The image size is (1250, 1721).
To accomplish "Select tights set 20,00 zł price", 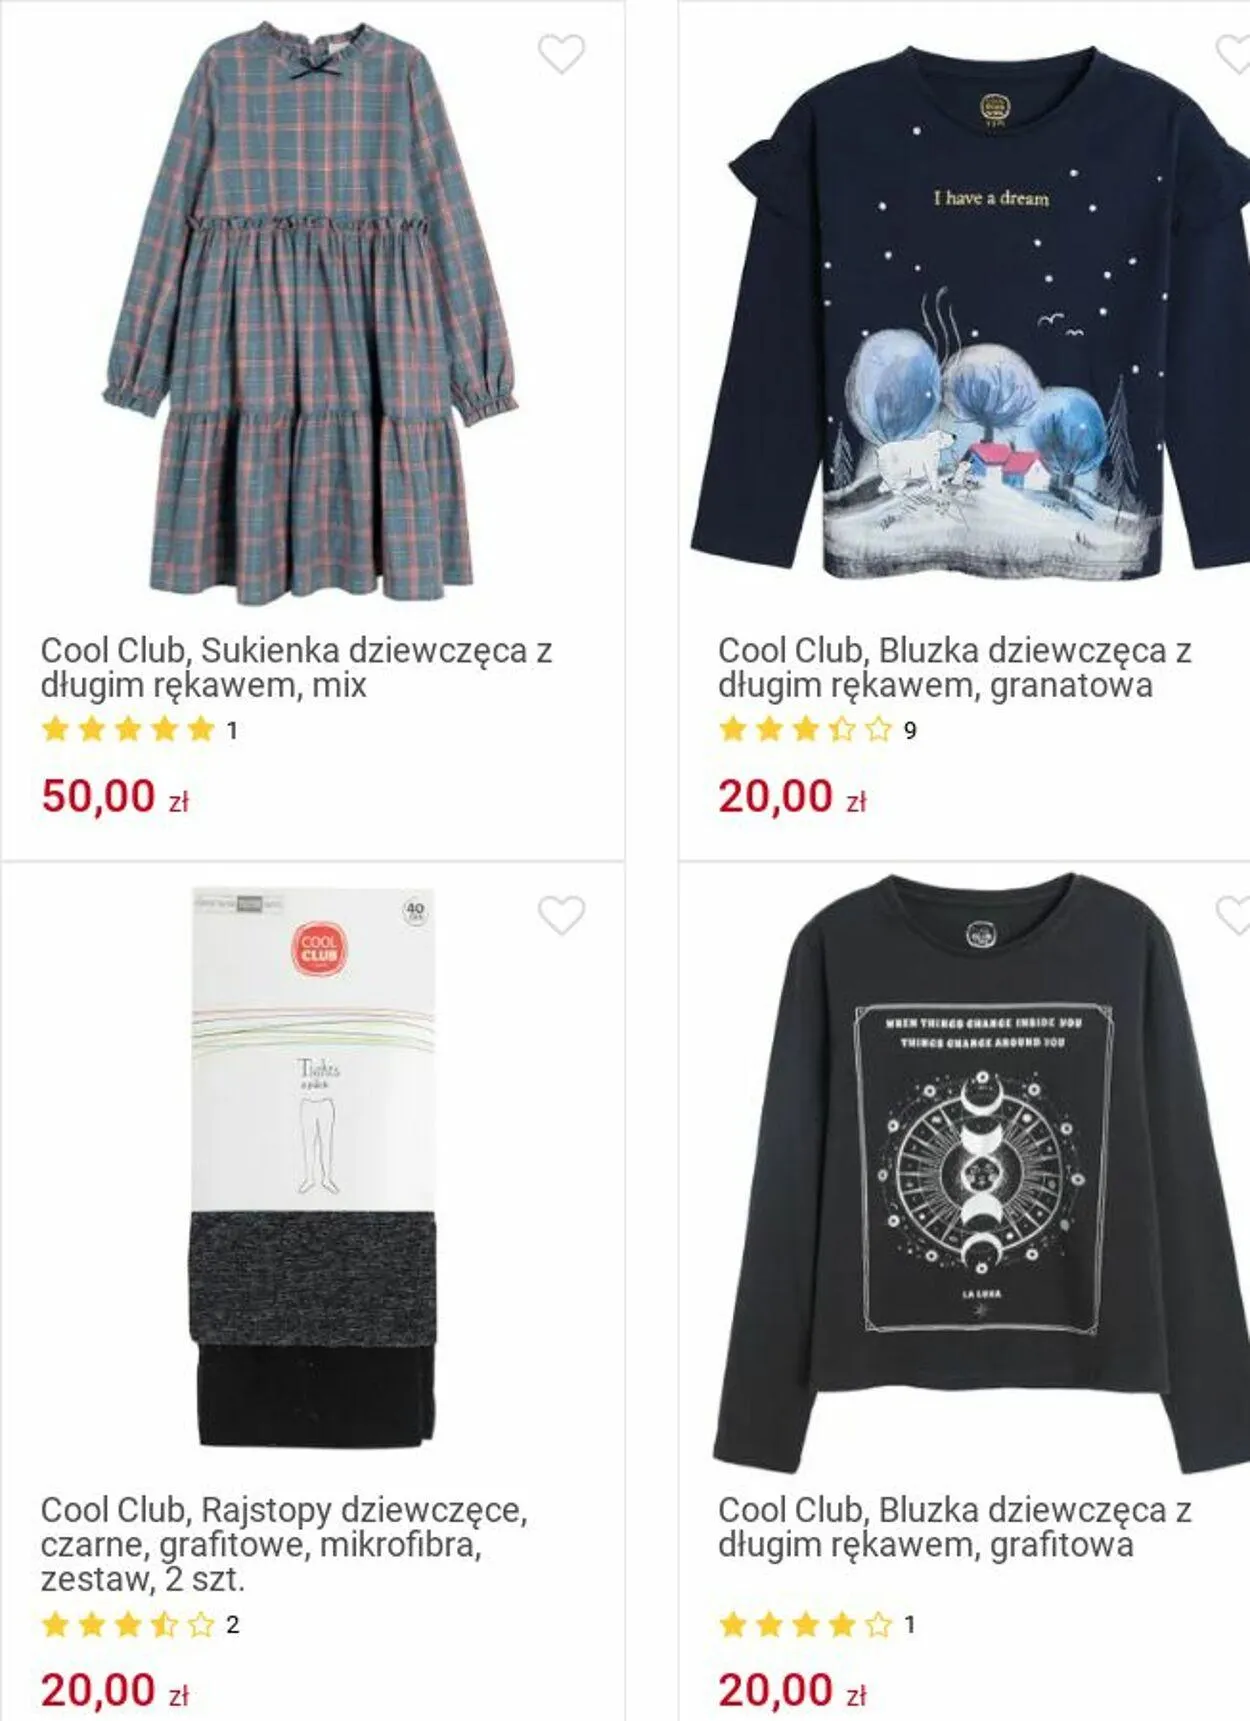I will (115, 1690).
